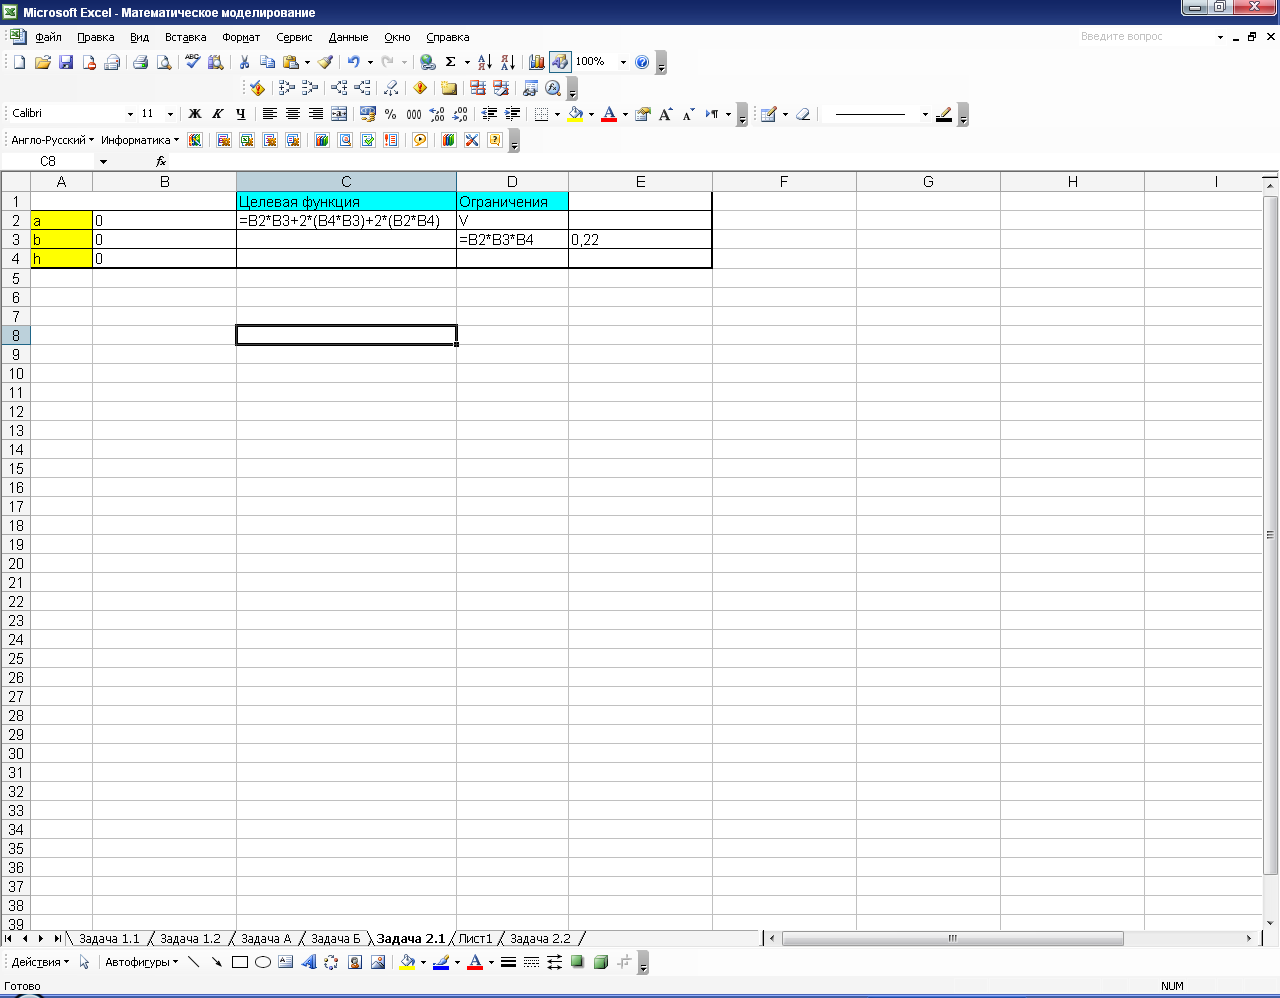The width and height of the screenshot is (1280, 998).
Task: Select the Rectangle drawing tool
Action: (x=240, y=962)
